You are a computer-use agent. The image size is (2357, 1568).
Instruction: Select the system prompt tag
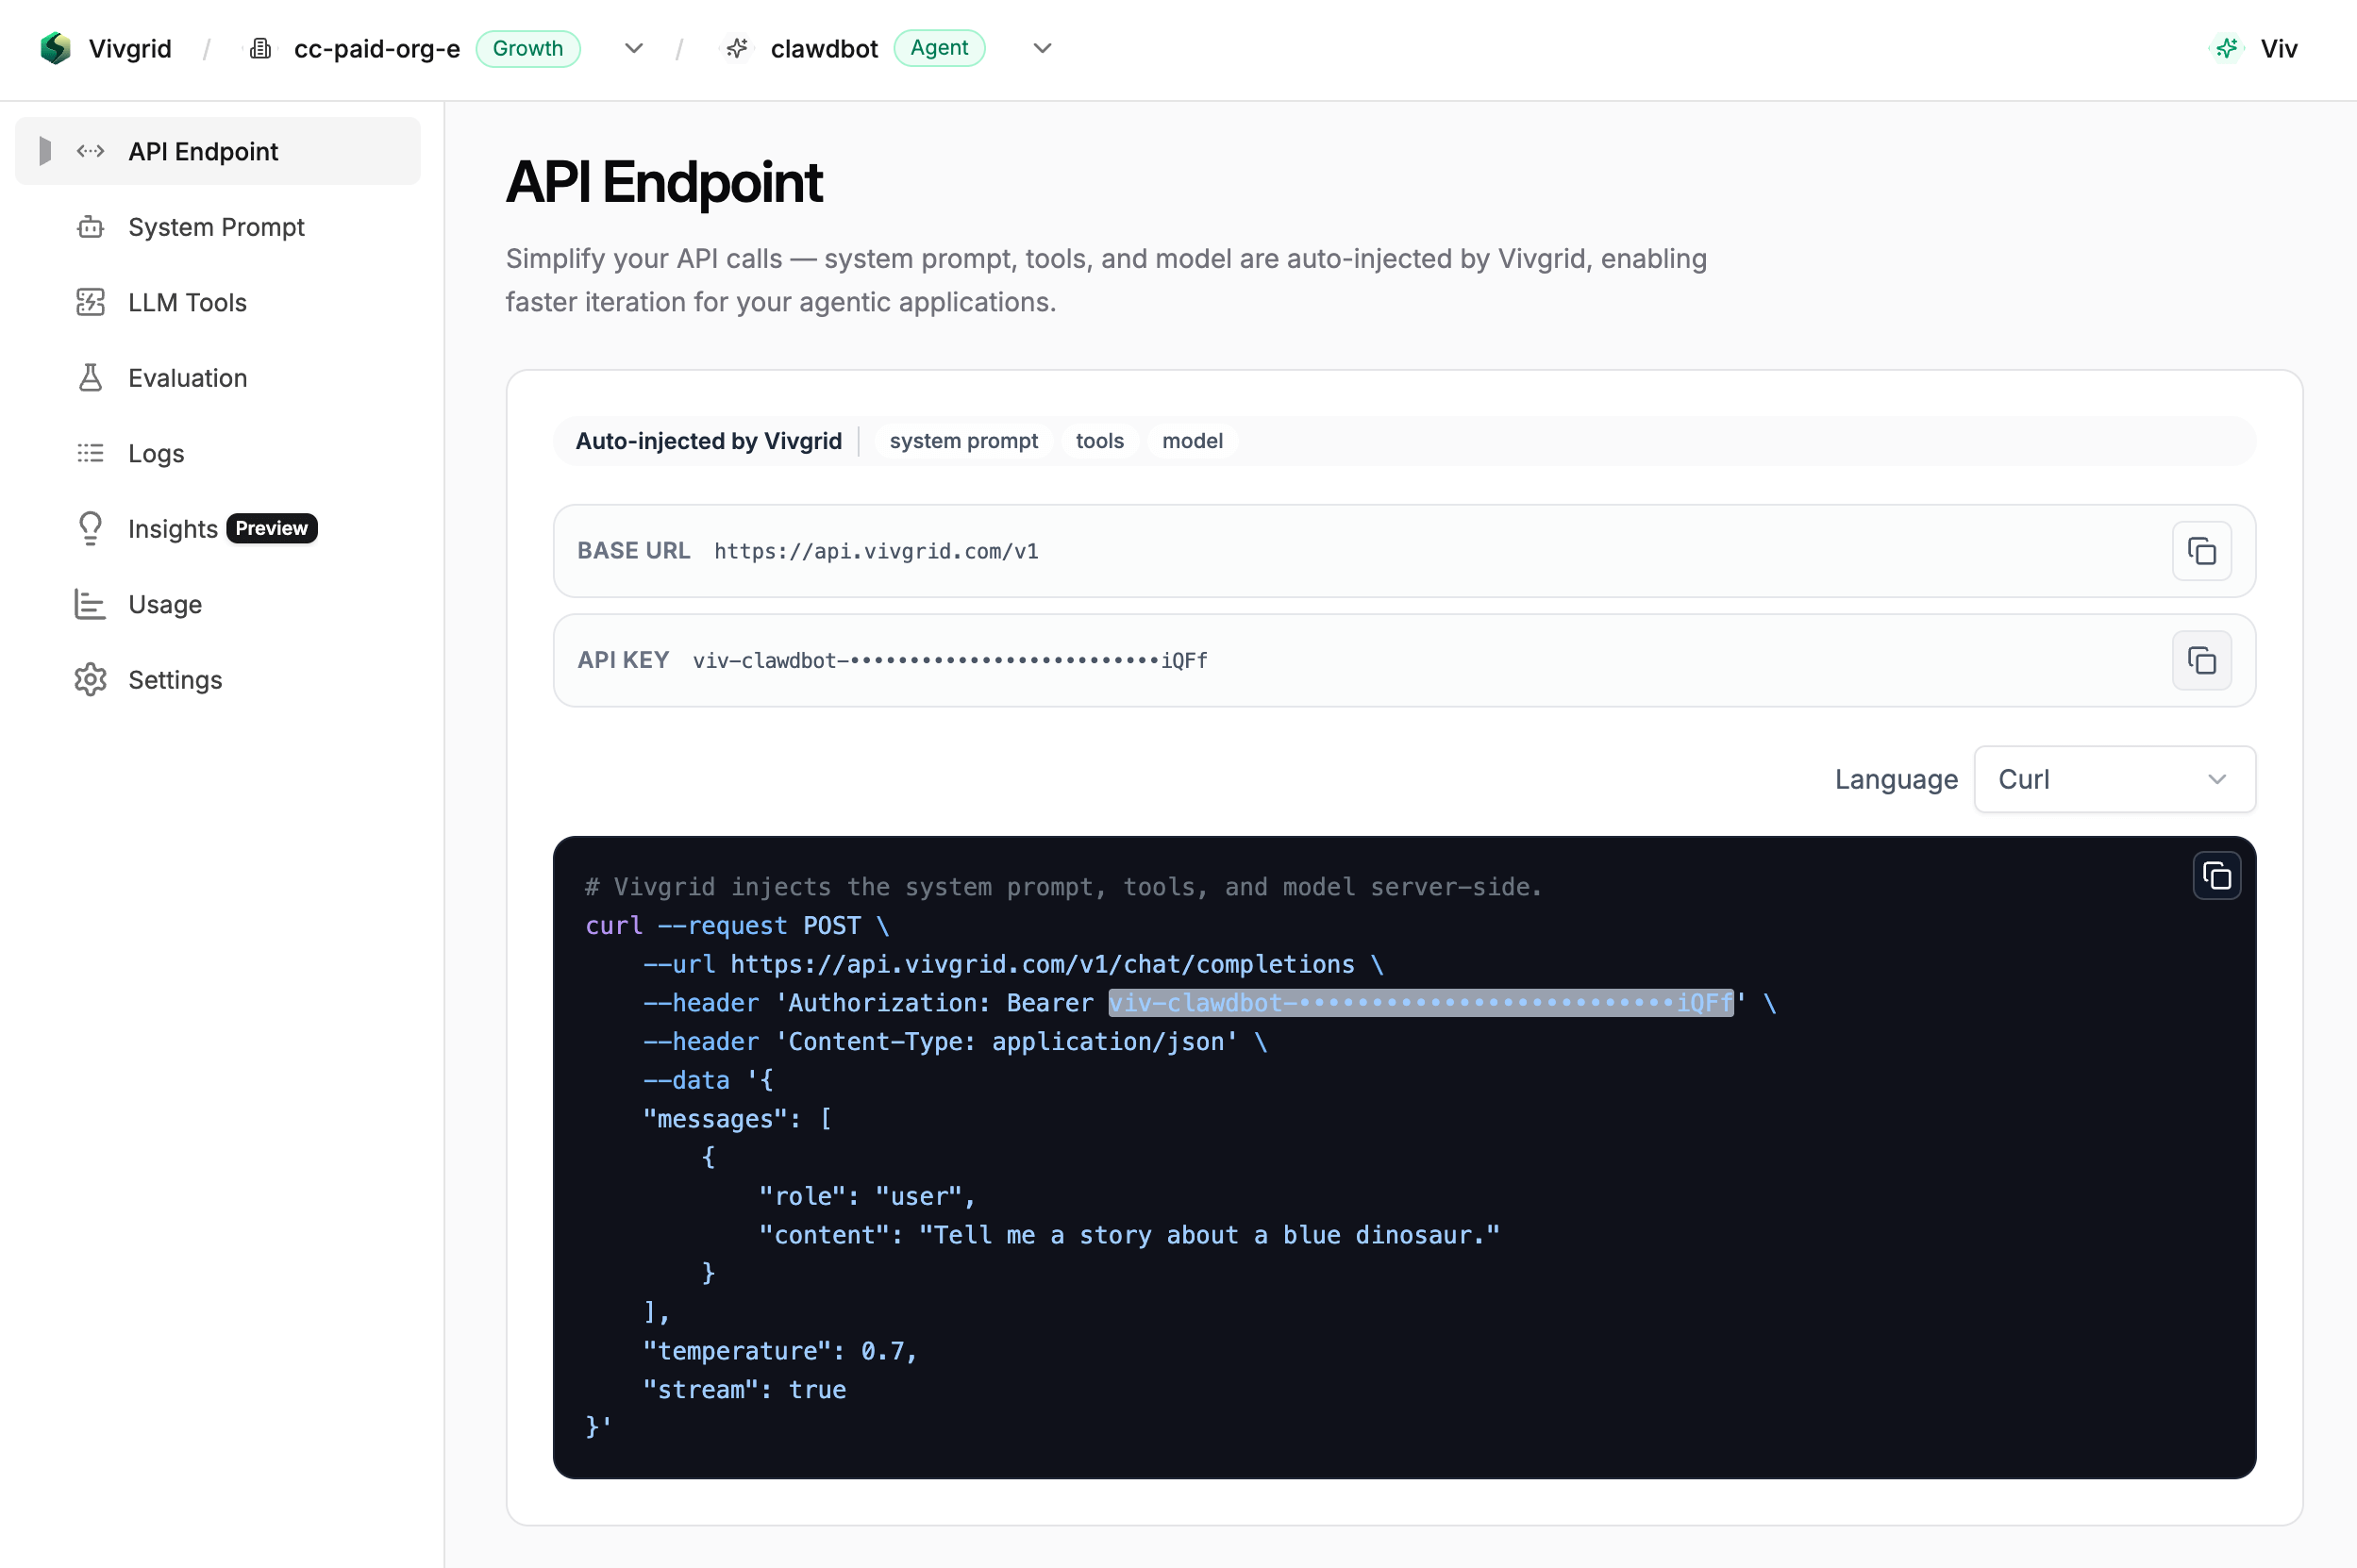(963, 441)
